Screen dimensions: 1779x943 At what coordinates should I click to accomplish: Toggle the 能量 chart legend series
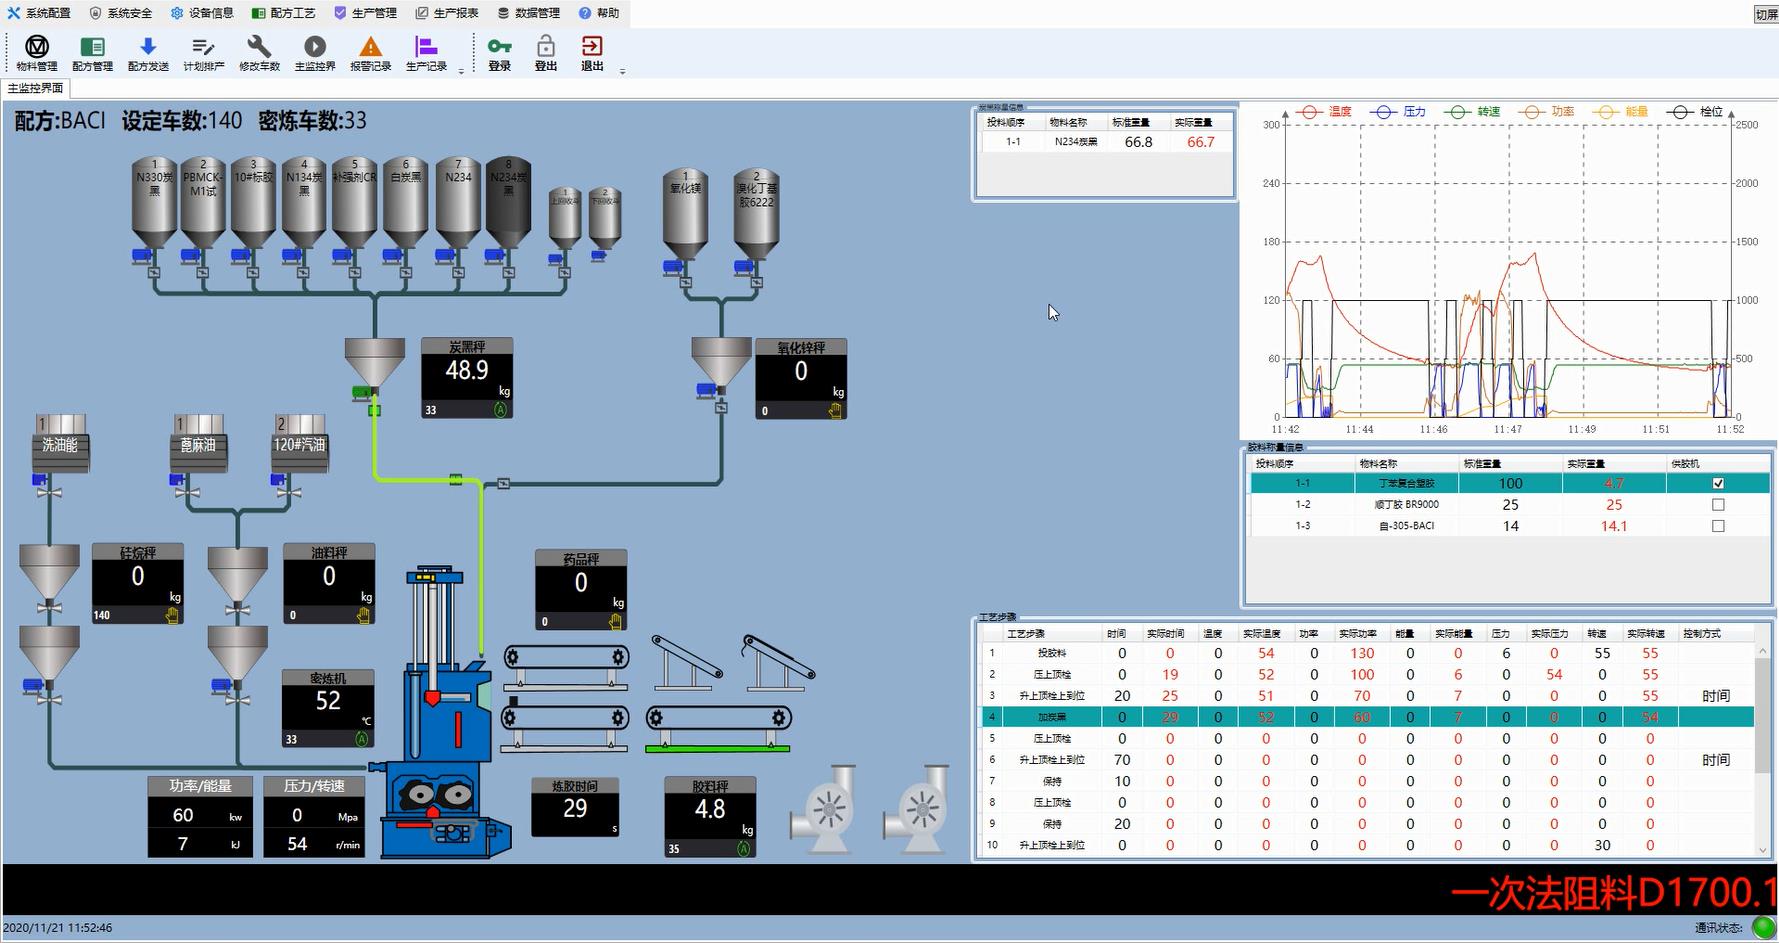point(1620,112)
